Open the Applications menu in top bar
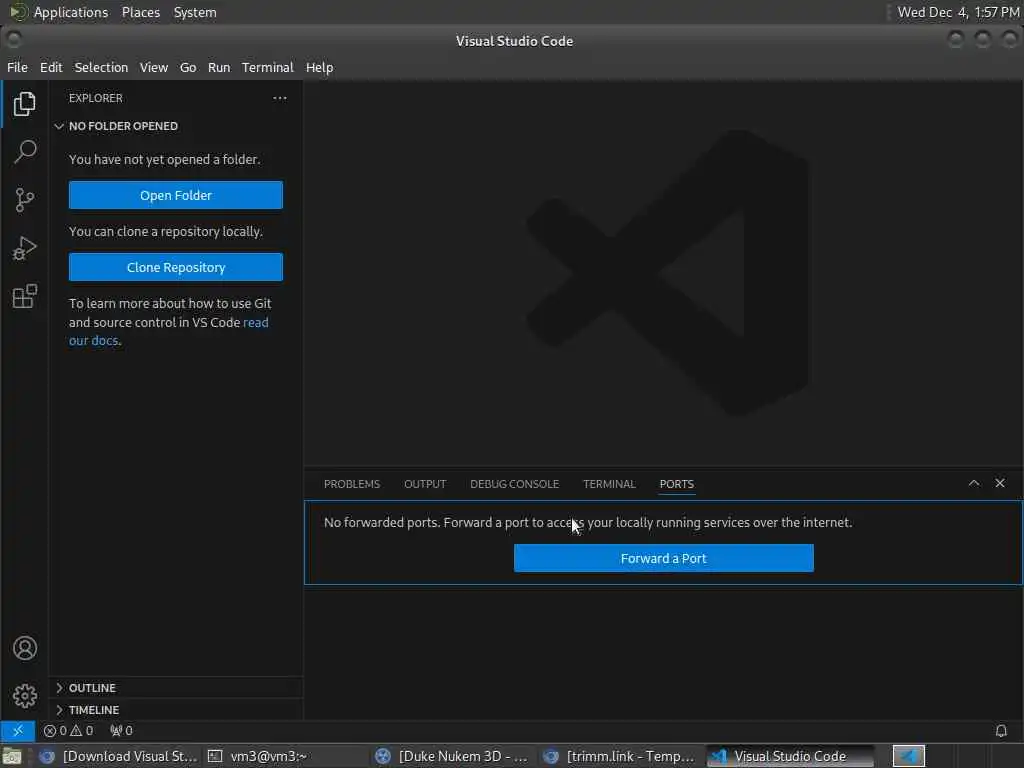The width and height of the screenshot is (1024, 768). 71,12
